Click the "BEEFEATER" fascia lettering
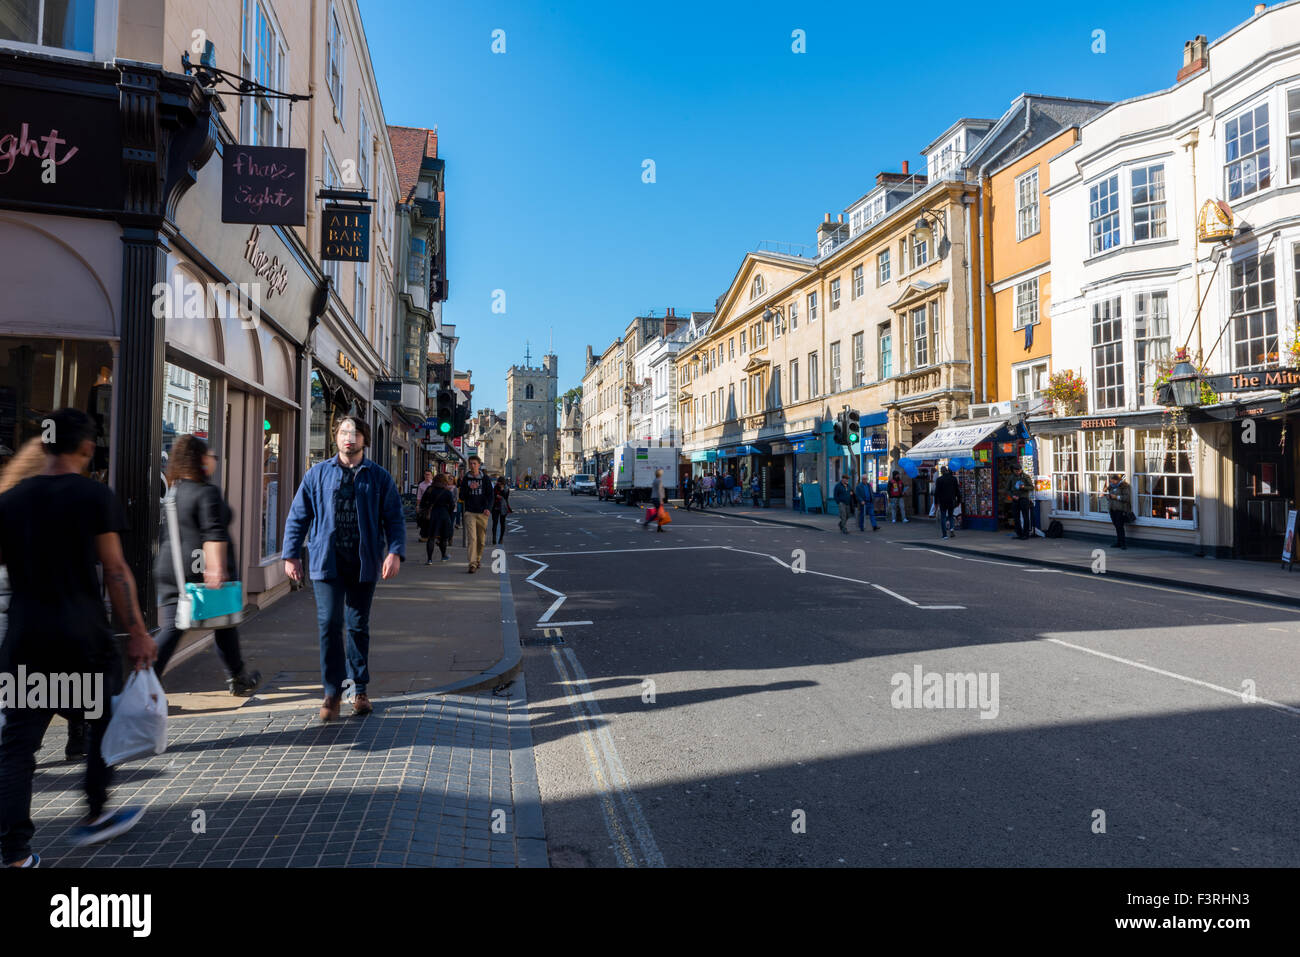This screenshot has height=957, width=1300. point(1098,423)
